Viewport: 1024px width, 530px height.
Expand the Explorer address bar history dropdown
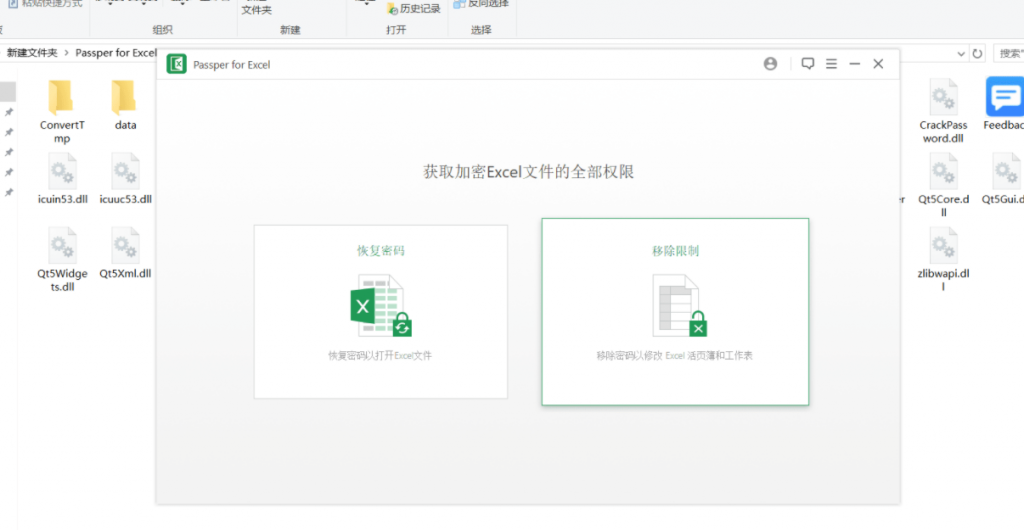tap(961, 54)
